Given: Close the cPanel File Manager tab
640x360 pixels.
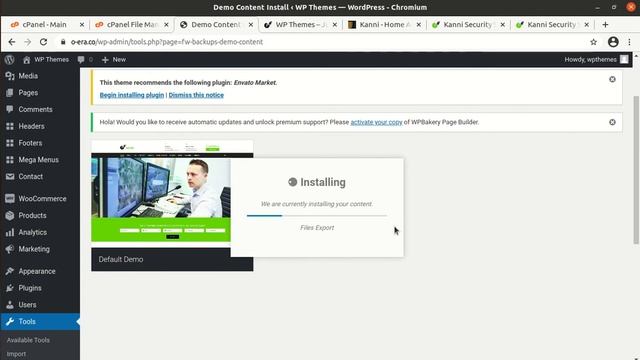Looking at the screenshot, I should (x=166, y=25).
